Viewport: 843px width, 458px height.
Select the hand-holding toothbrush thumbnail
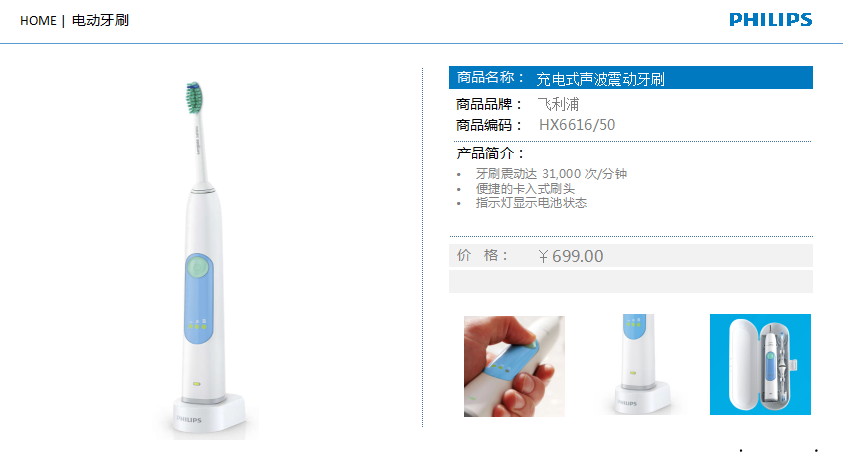tap(514, 366)
